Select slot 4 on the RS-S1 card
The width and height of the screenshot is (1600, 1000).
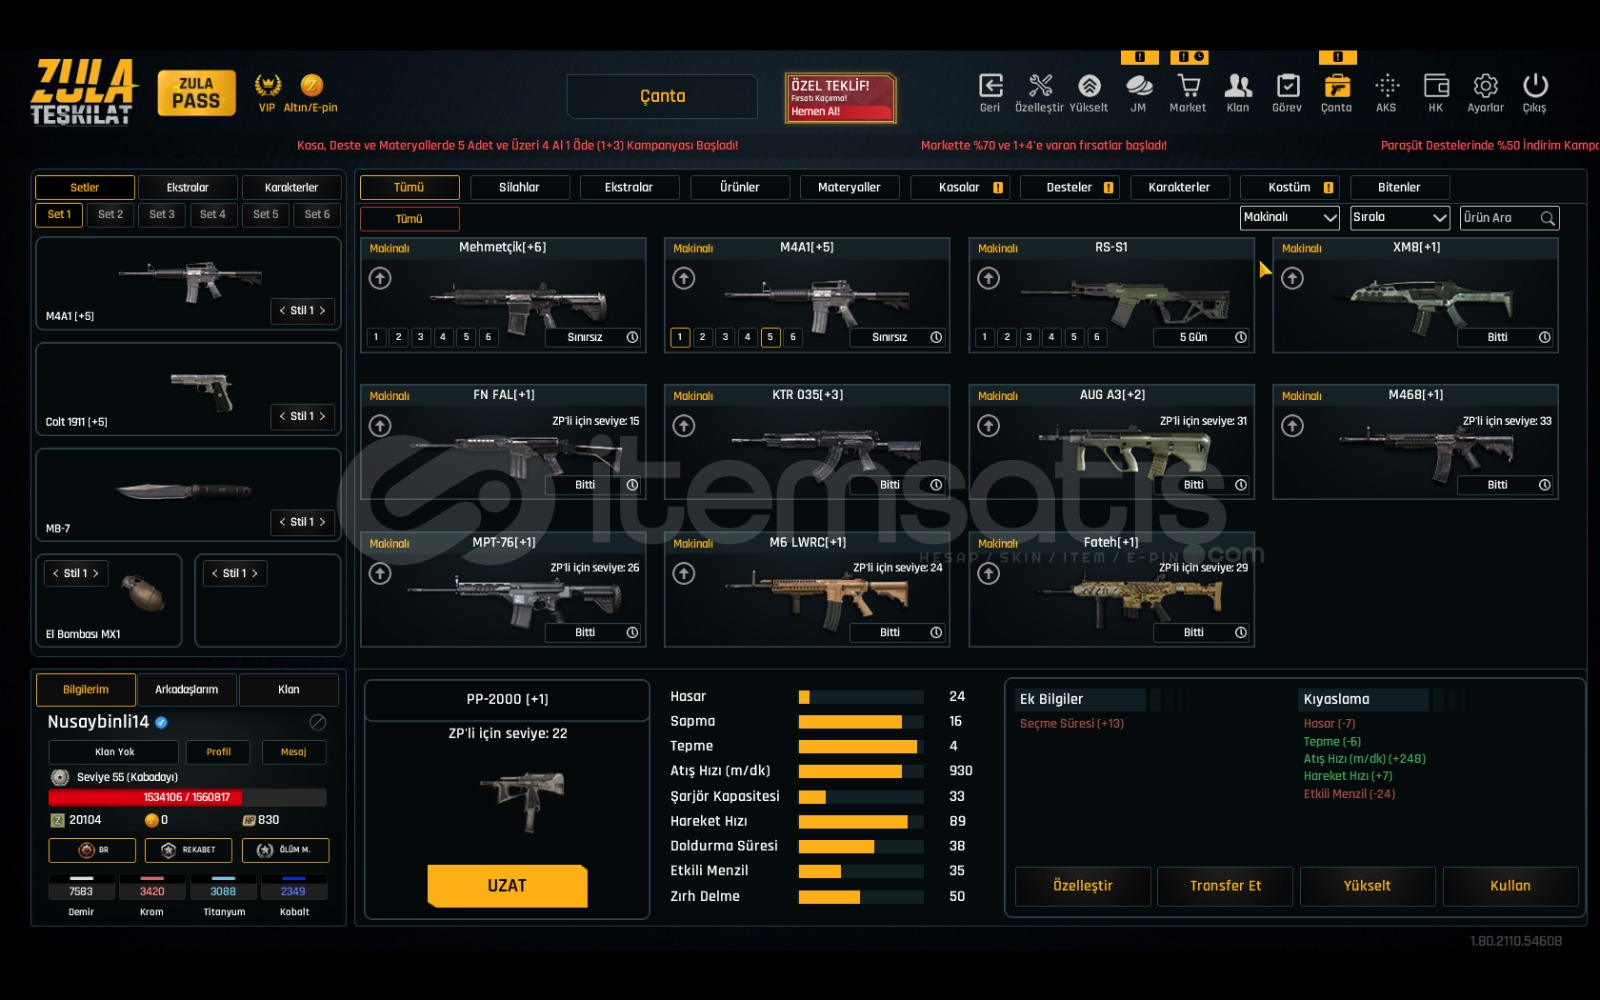point(1052,337)
